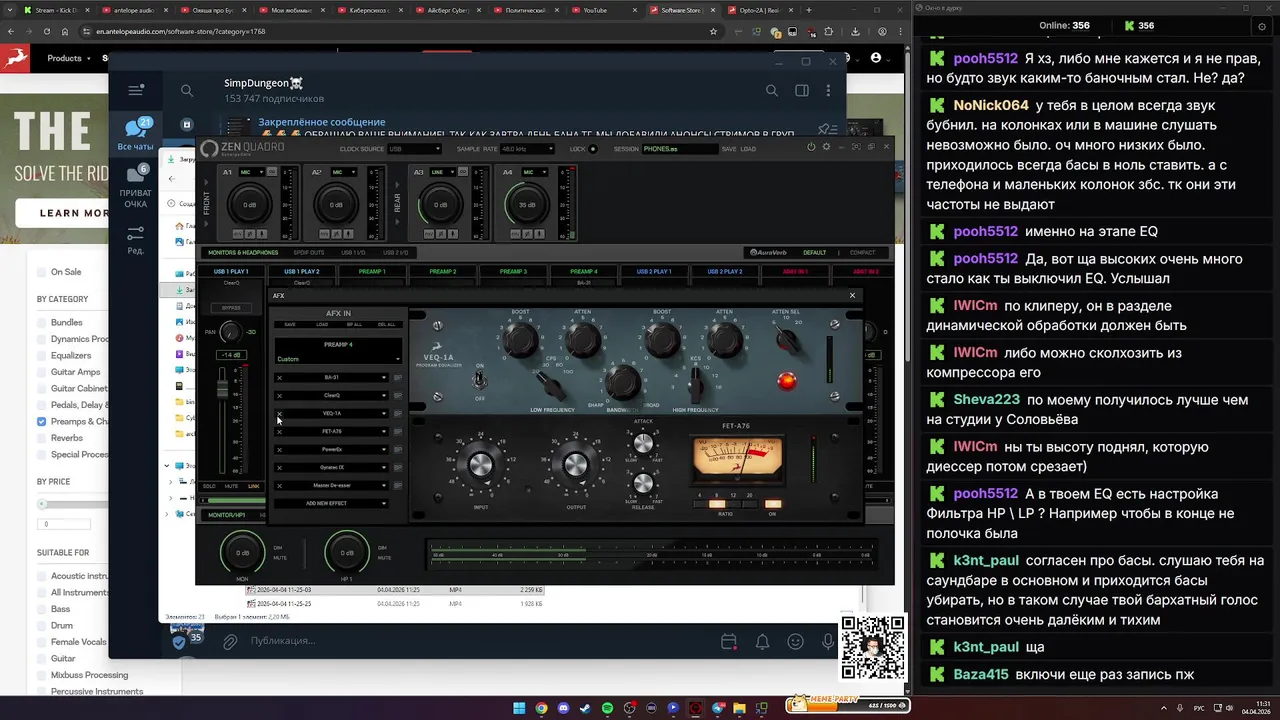Check the Drum checkbox under Suitable For

[41, 625]
